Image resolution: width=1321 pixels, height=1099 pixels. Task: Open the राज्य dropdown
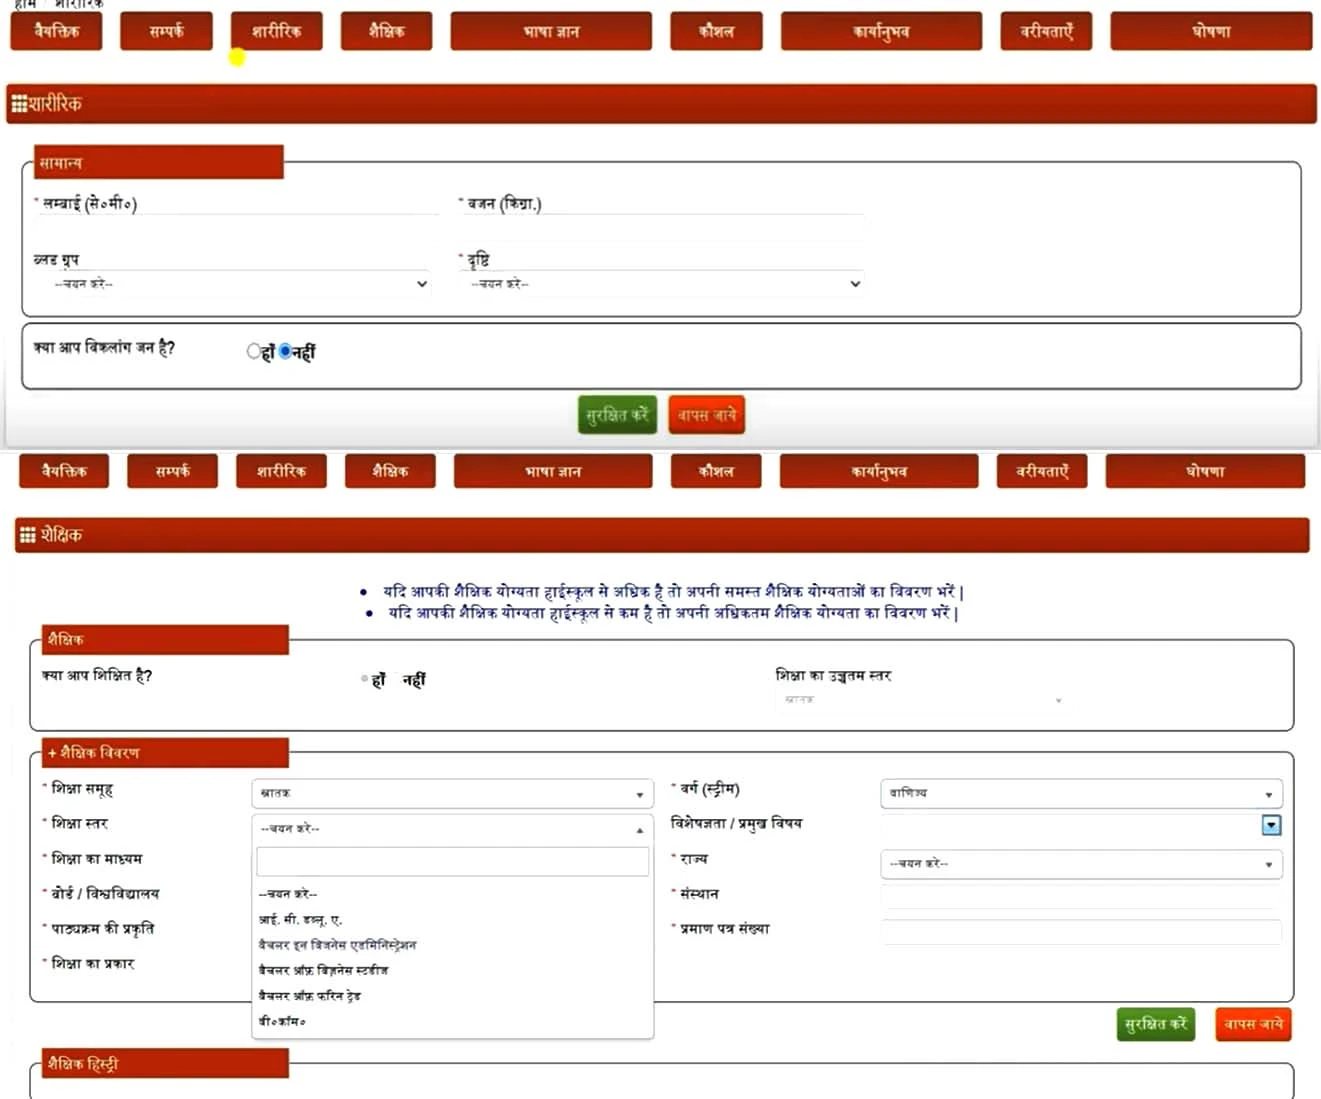[x=1080, y=864]
